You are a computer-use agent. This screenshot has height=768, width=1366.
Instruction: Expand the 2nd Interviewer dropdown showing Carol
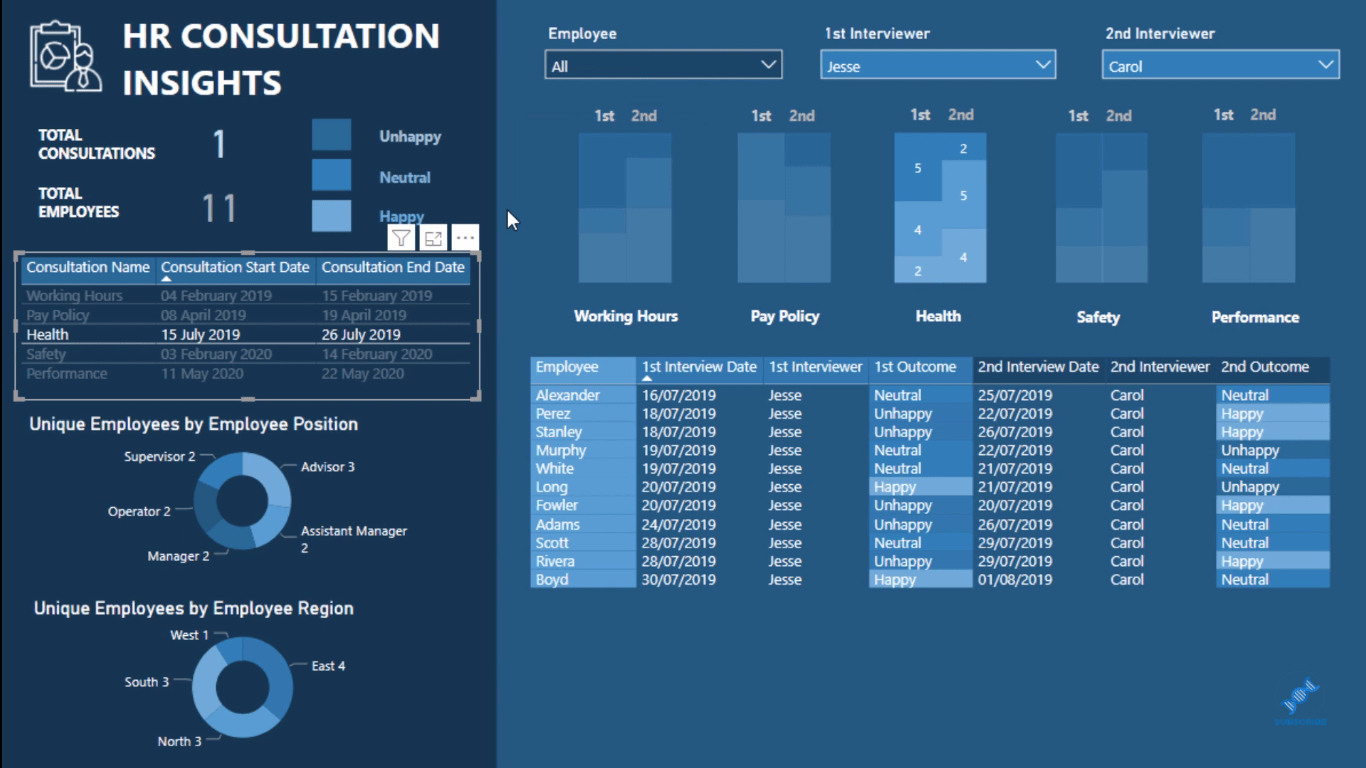tap(1221, 66)
